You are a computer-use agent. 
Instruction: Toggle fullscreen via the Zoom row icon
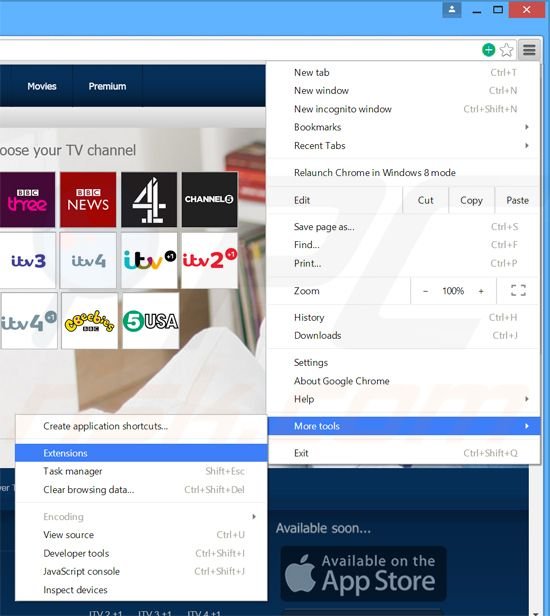(518, 291)
